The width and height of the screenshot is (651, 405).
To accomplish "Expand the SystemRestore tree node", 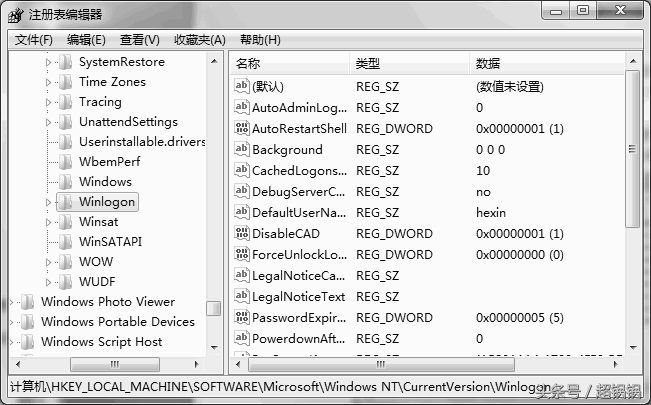I will coord(48,62).
